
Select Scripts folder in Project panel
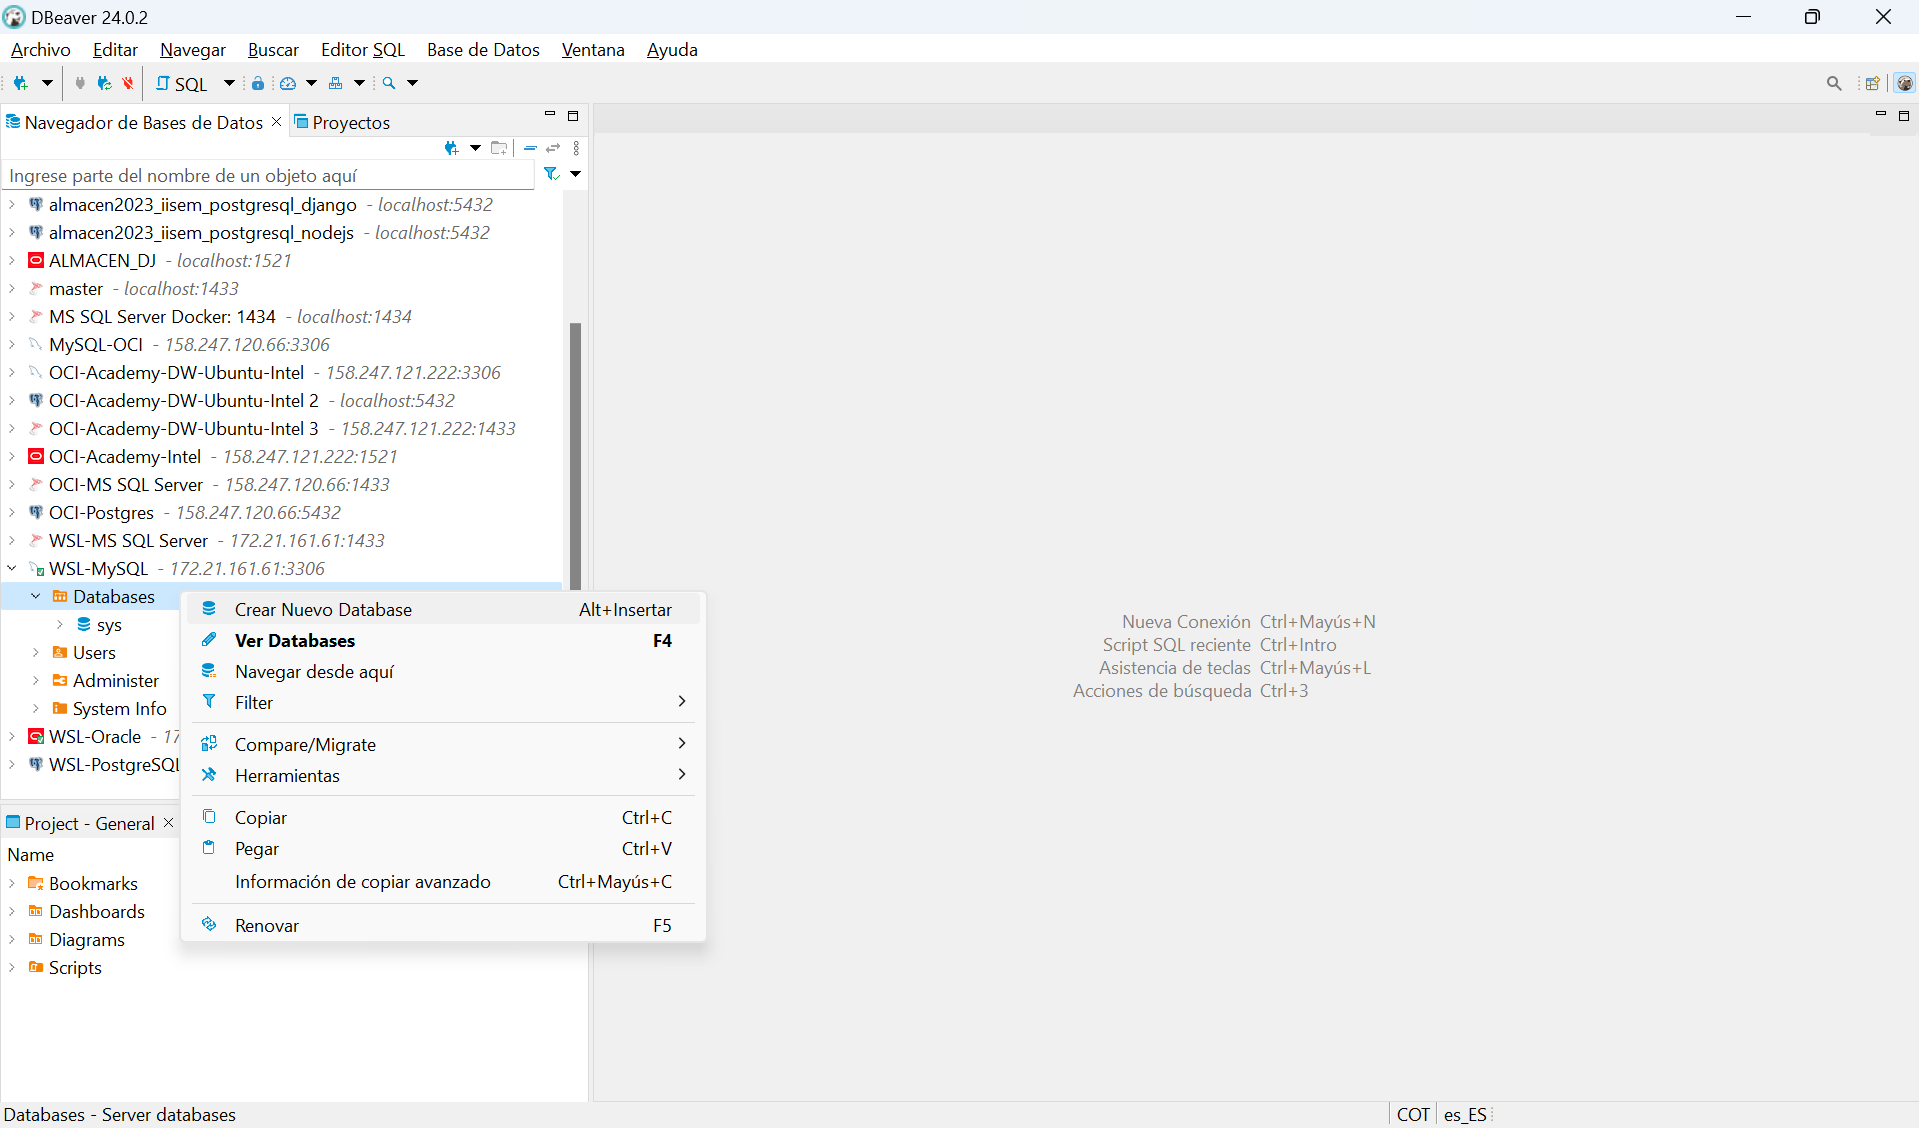click(x=75, y=967)
